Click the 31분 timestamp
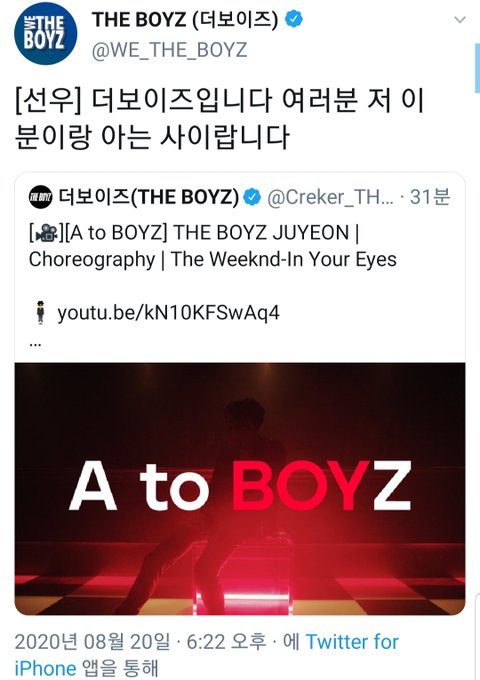The width and height of the screenshot is (480, 680). tap(430, 197)
